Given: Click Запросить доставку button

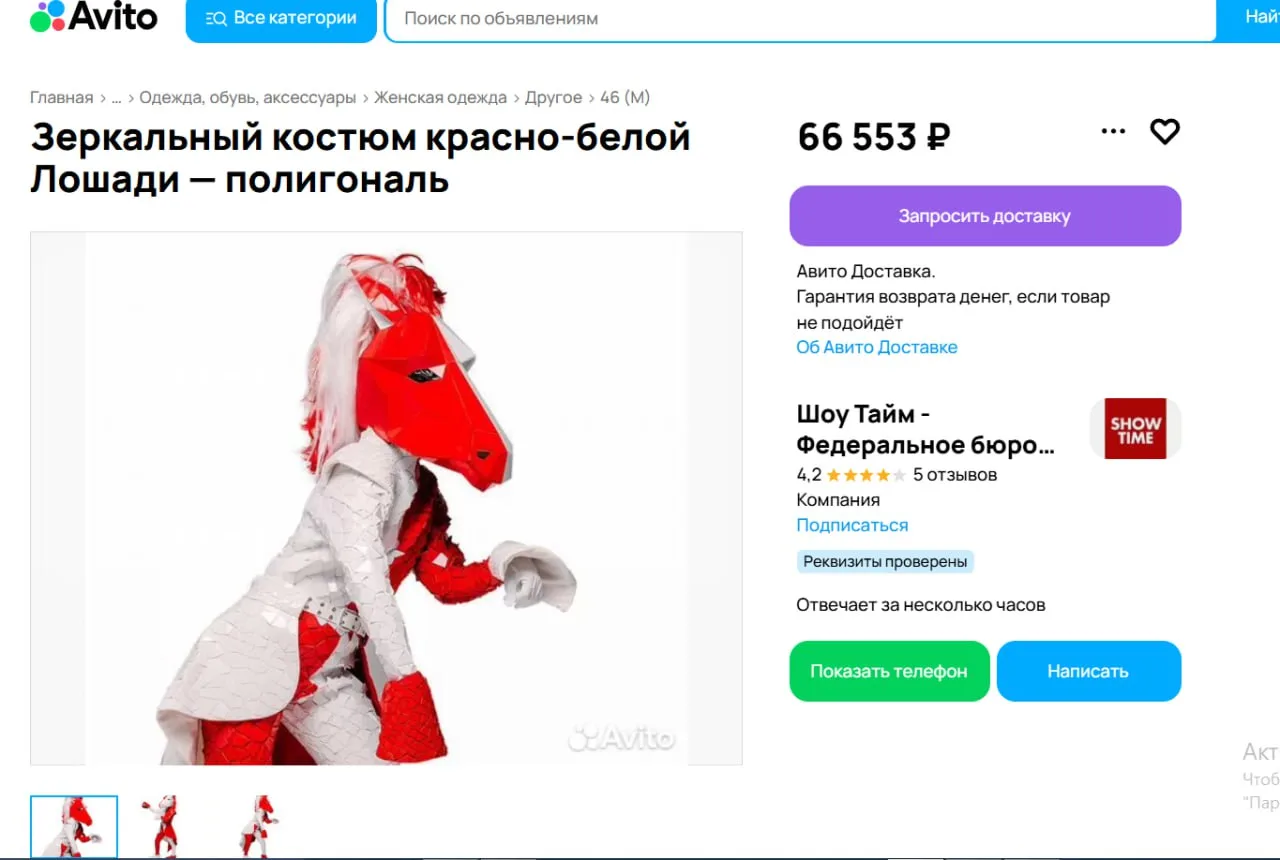Looking at the screenshot, I should (x=985, y=216).
